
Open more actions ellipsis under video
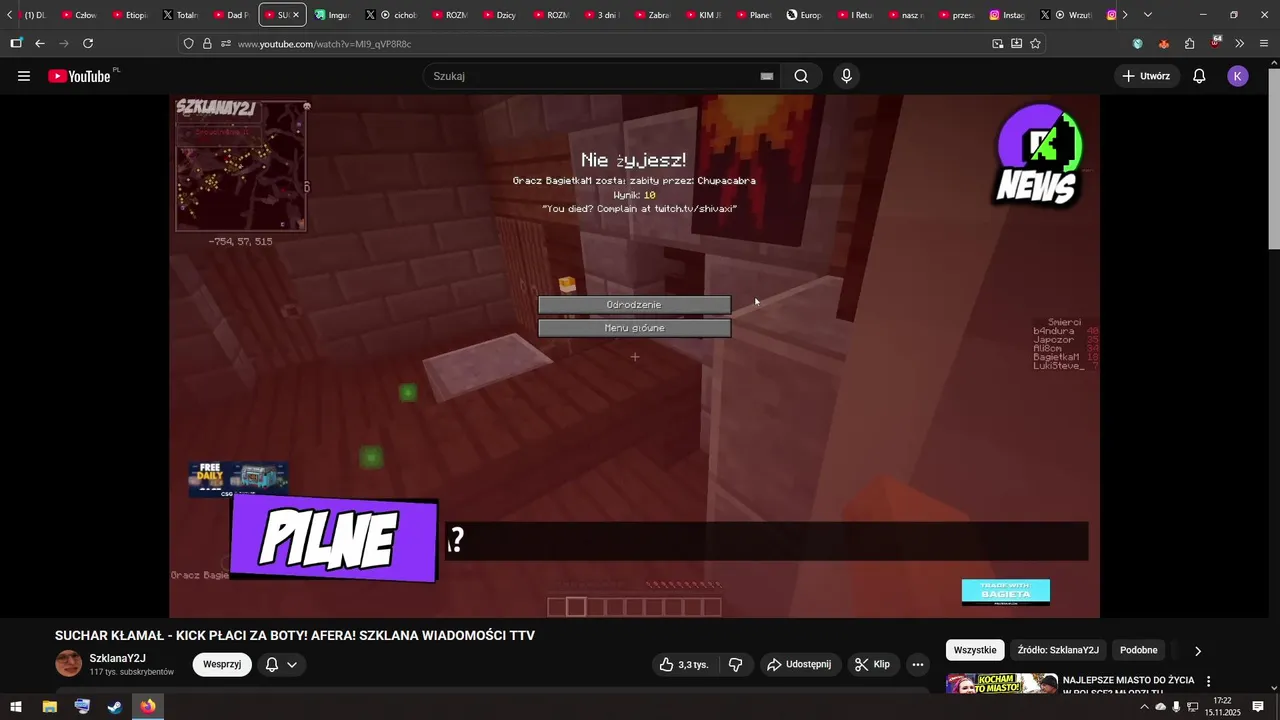click(917, 664)
